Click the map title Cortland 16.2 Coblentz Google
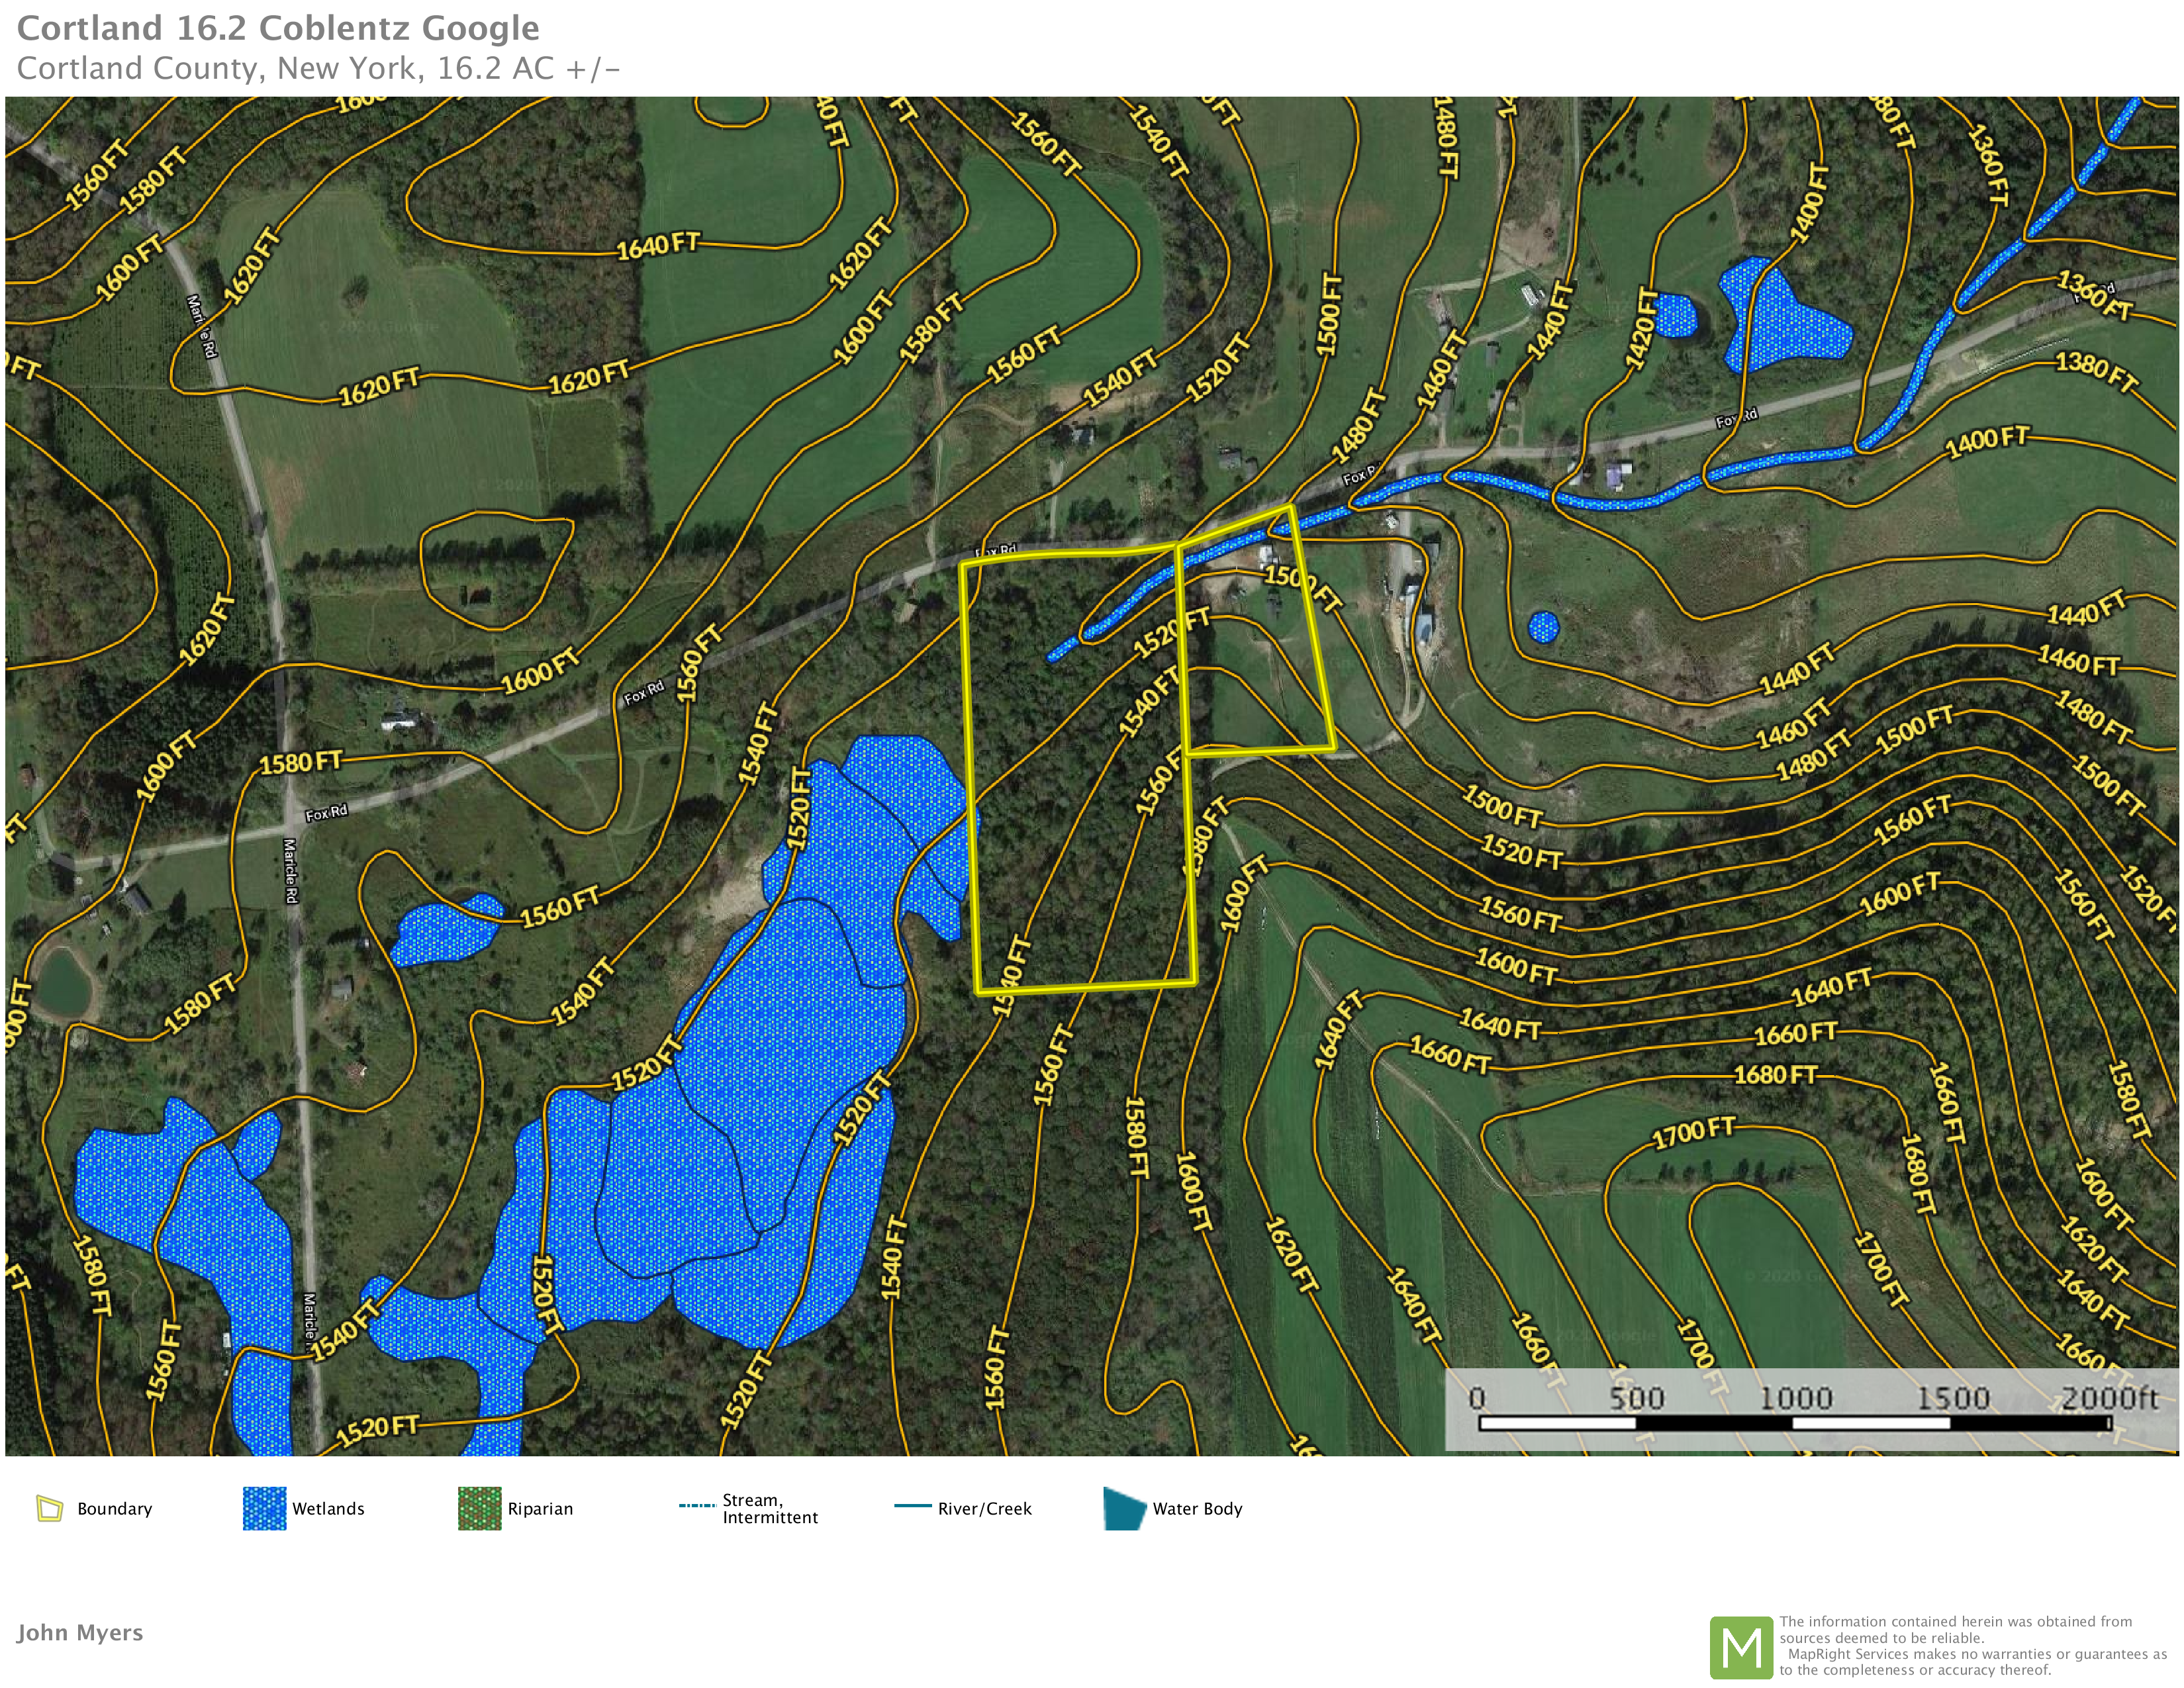The image size is (2184, 1688). 278,28
